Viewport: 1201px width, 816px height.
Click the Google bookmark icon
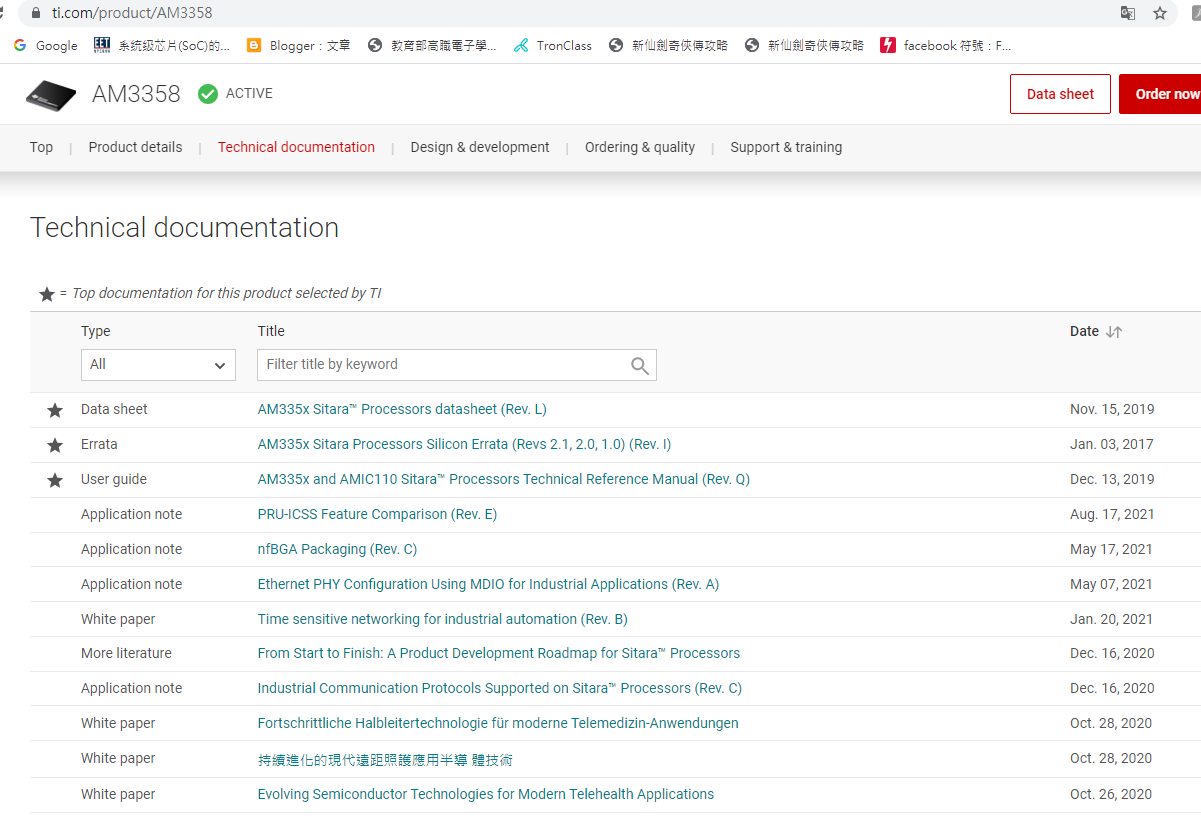pyautogui.click(x=20, y=45)
